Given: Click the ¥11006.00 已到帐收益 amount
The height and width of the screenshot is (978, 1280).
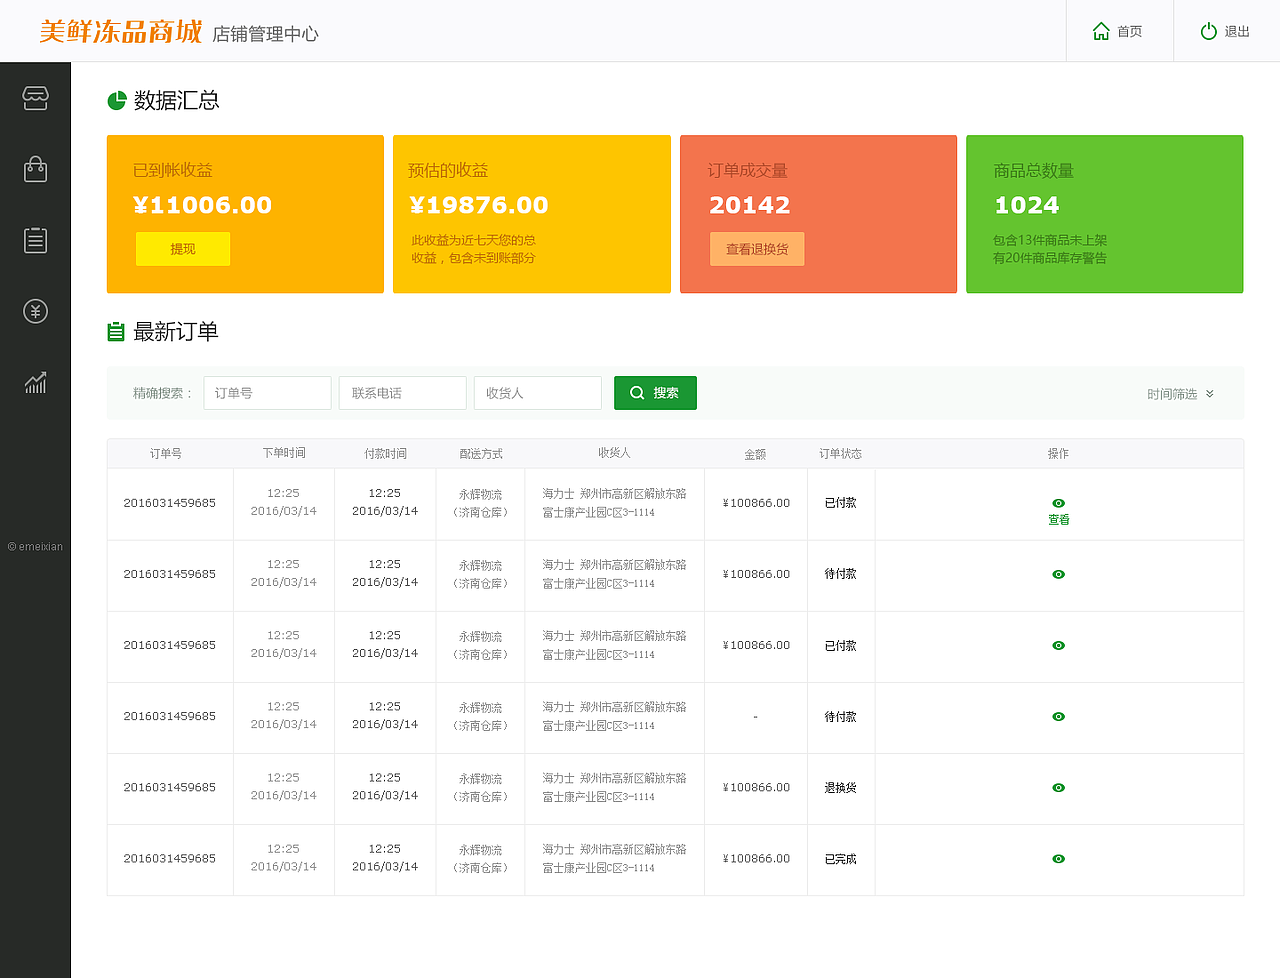Looking at the screenshot, I should tap(202, 205).
